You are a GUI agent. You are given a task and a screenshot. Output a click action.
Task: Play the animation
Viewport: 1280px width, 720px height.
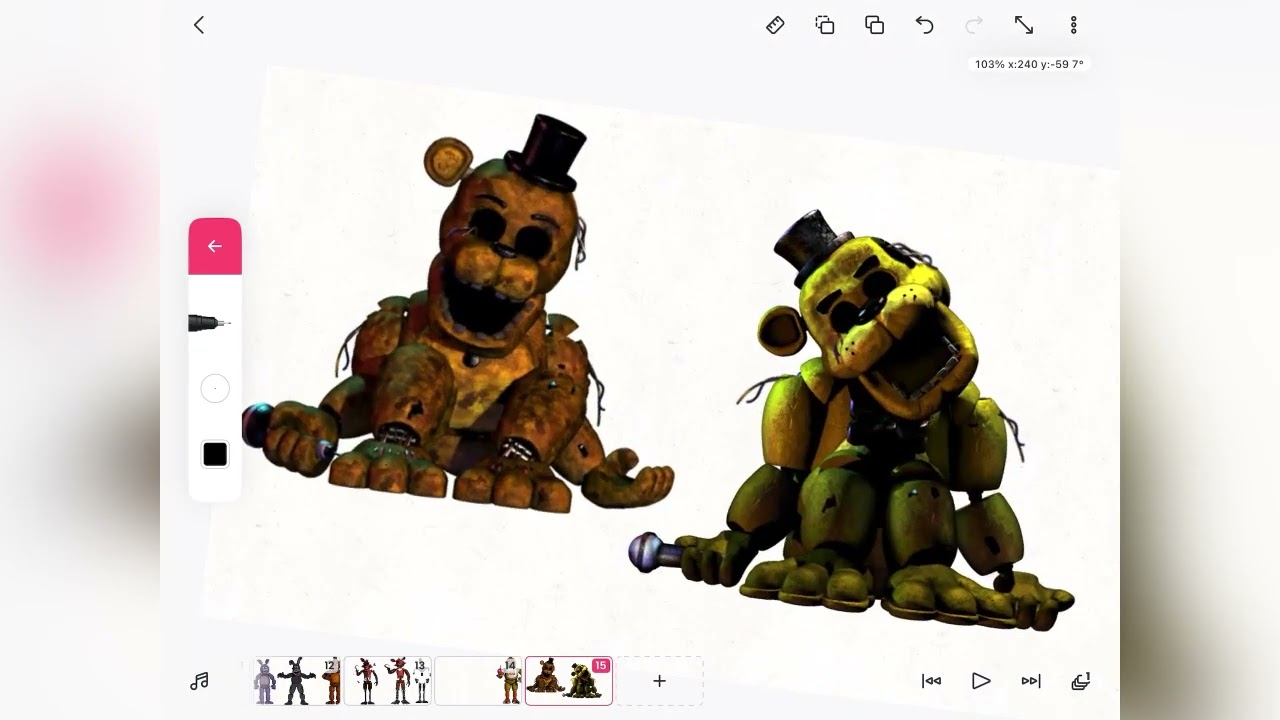[981, 681]
